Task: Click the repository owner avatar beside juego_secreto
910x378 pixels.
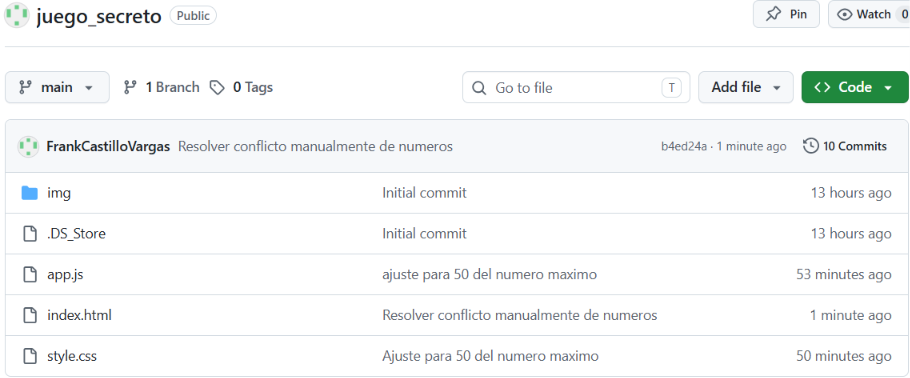Action: point(17,16)
